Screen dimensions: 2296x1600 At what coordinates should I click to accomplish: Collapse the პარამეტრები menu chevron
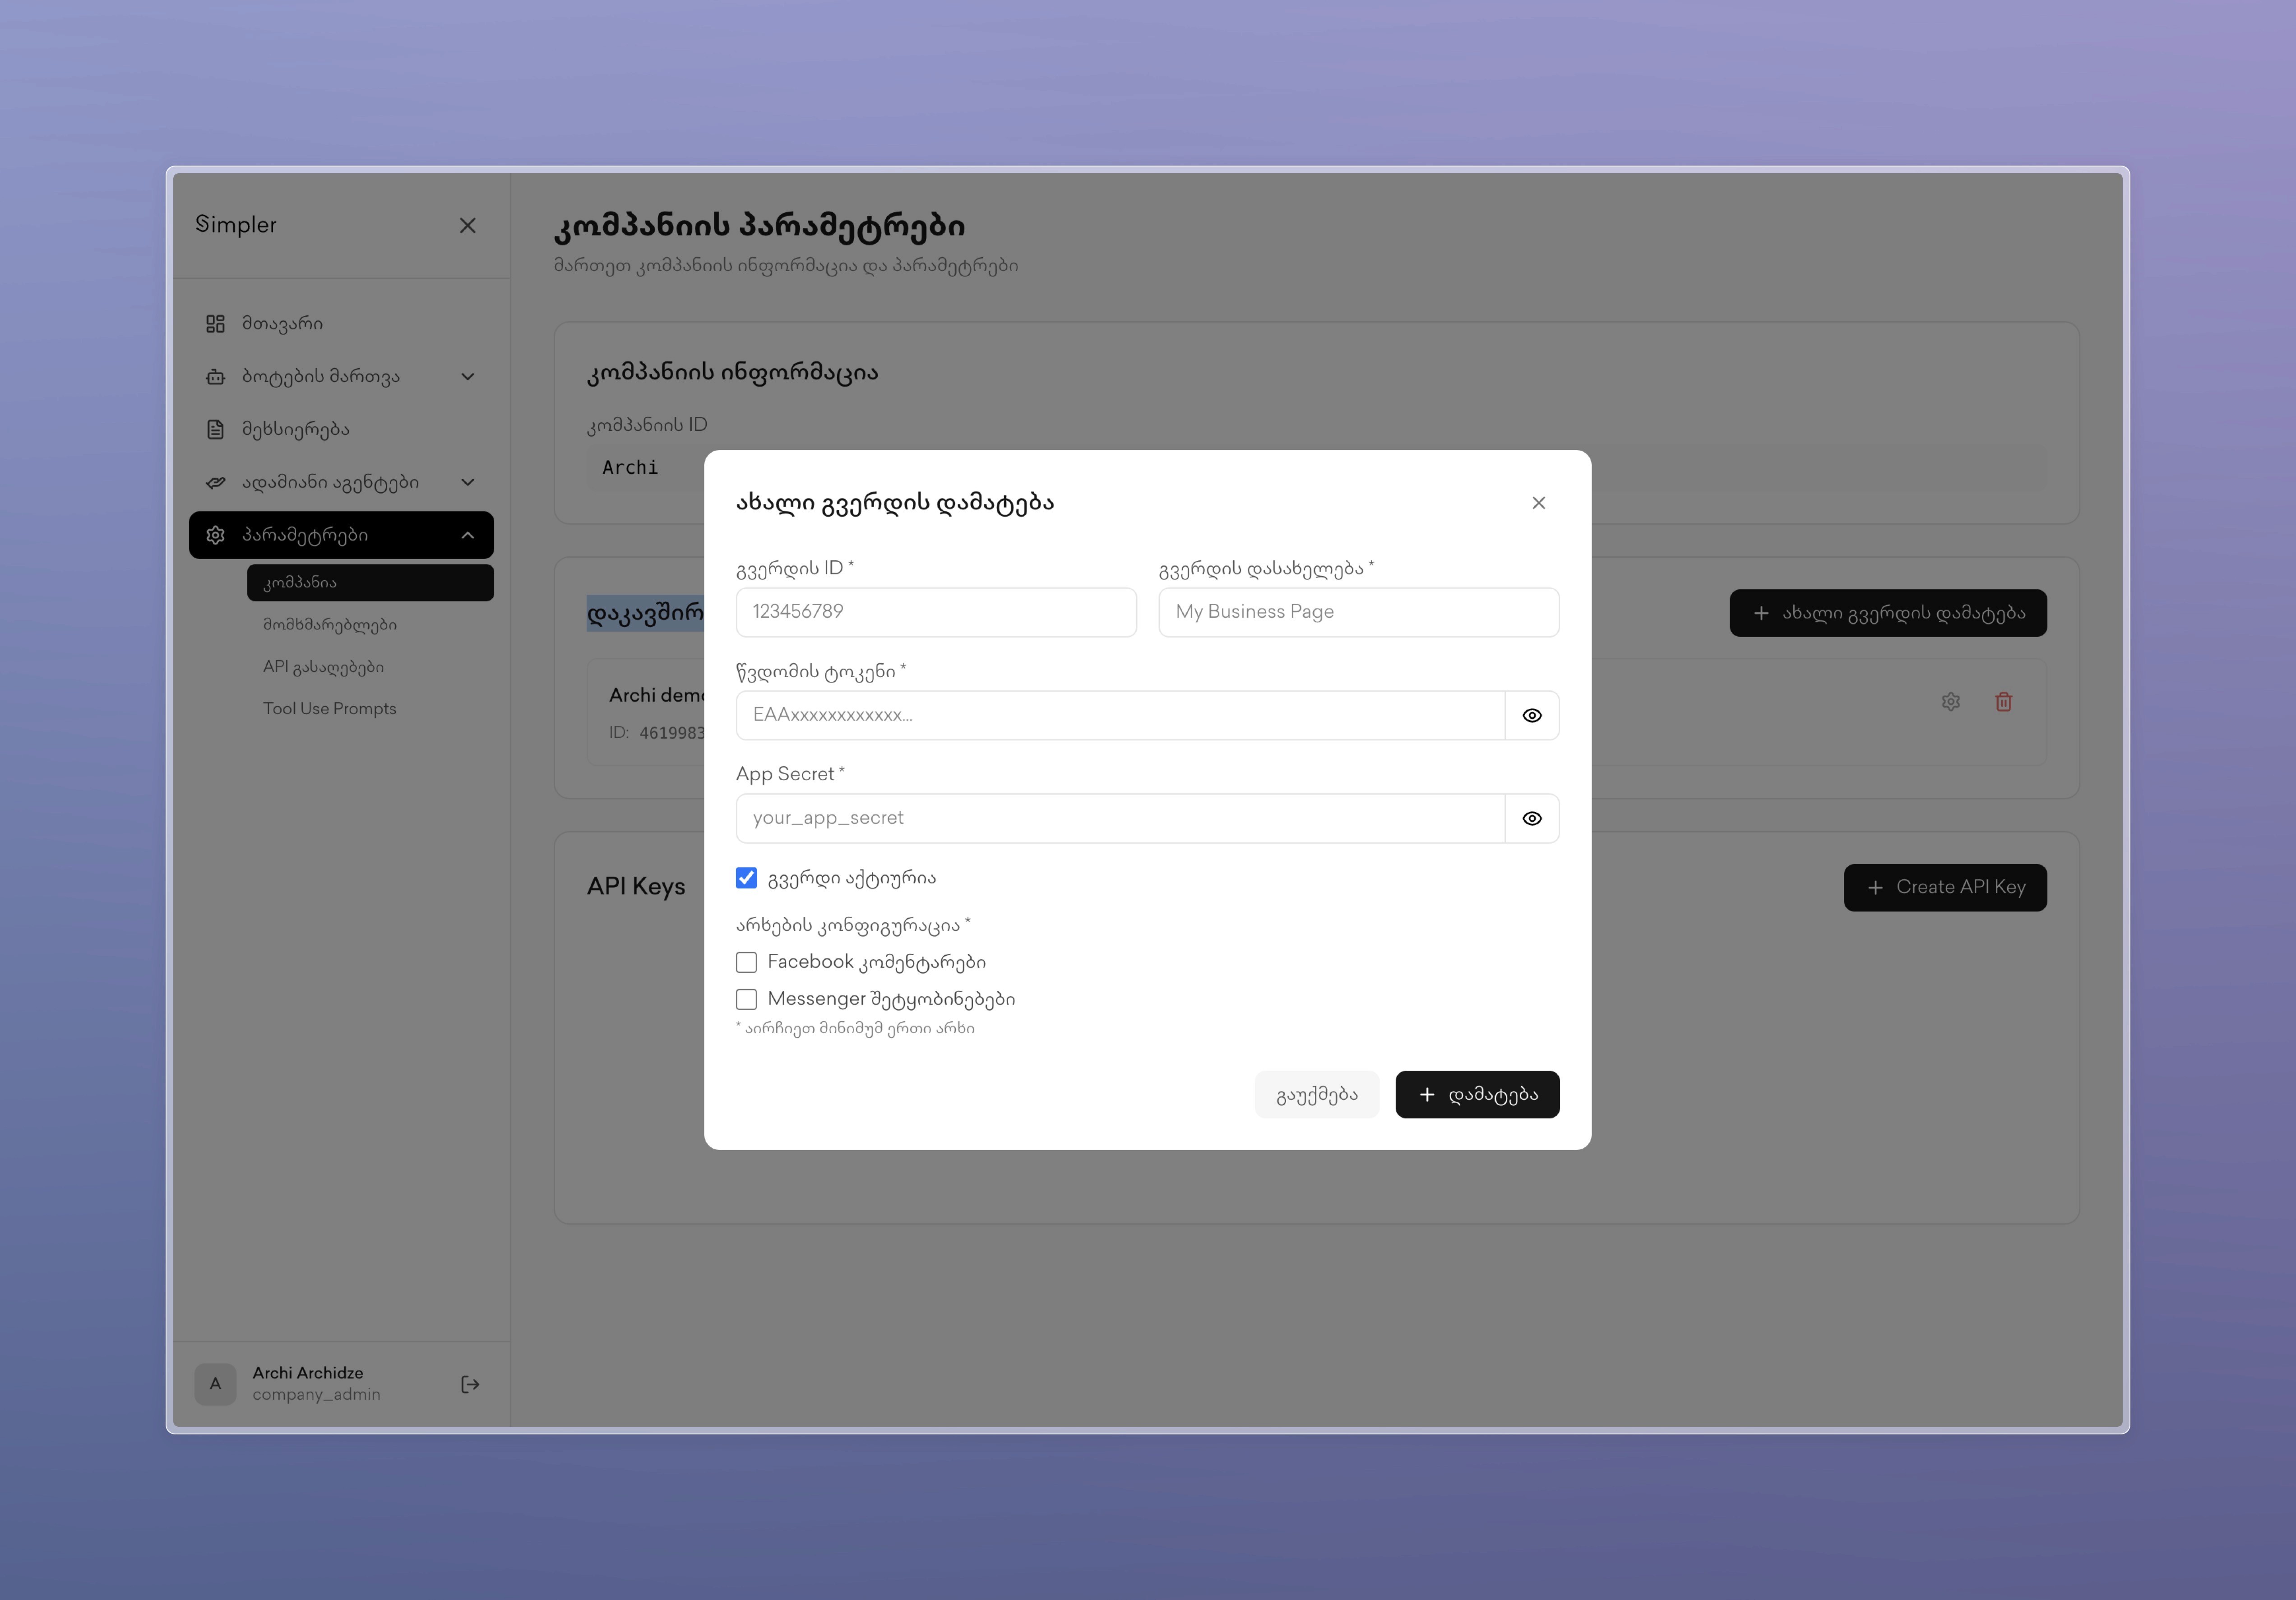point(467,536)
